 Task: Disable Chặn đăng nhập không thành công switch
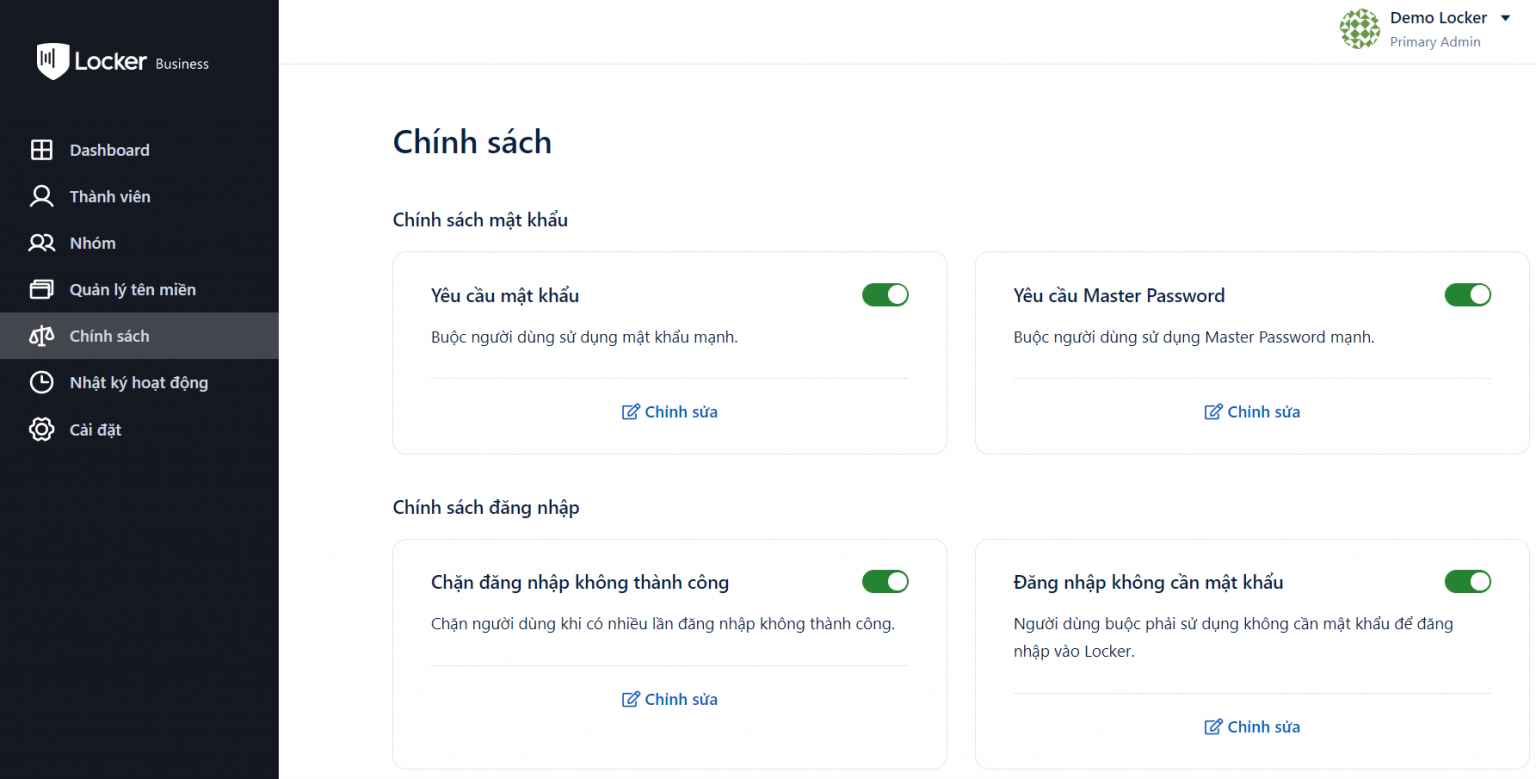(885, 581)
